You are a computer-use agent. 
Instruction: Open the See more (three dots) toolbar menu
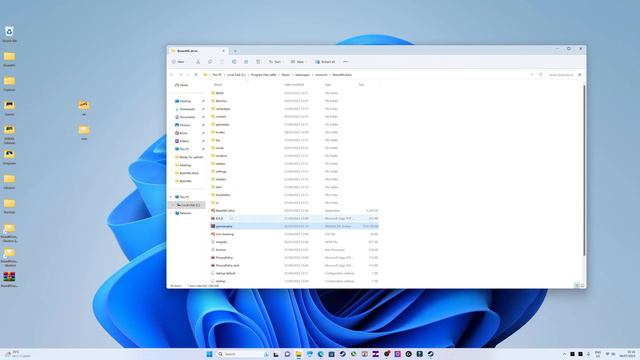pos(346,62)
